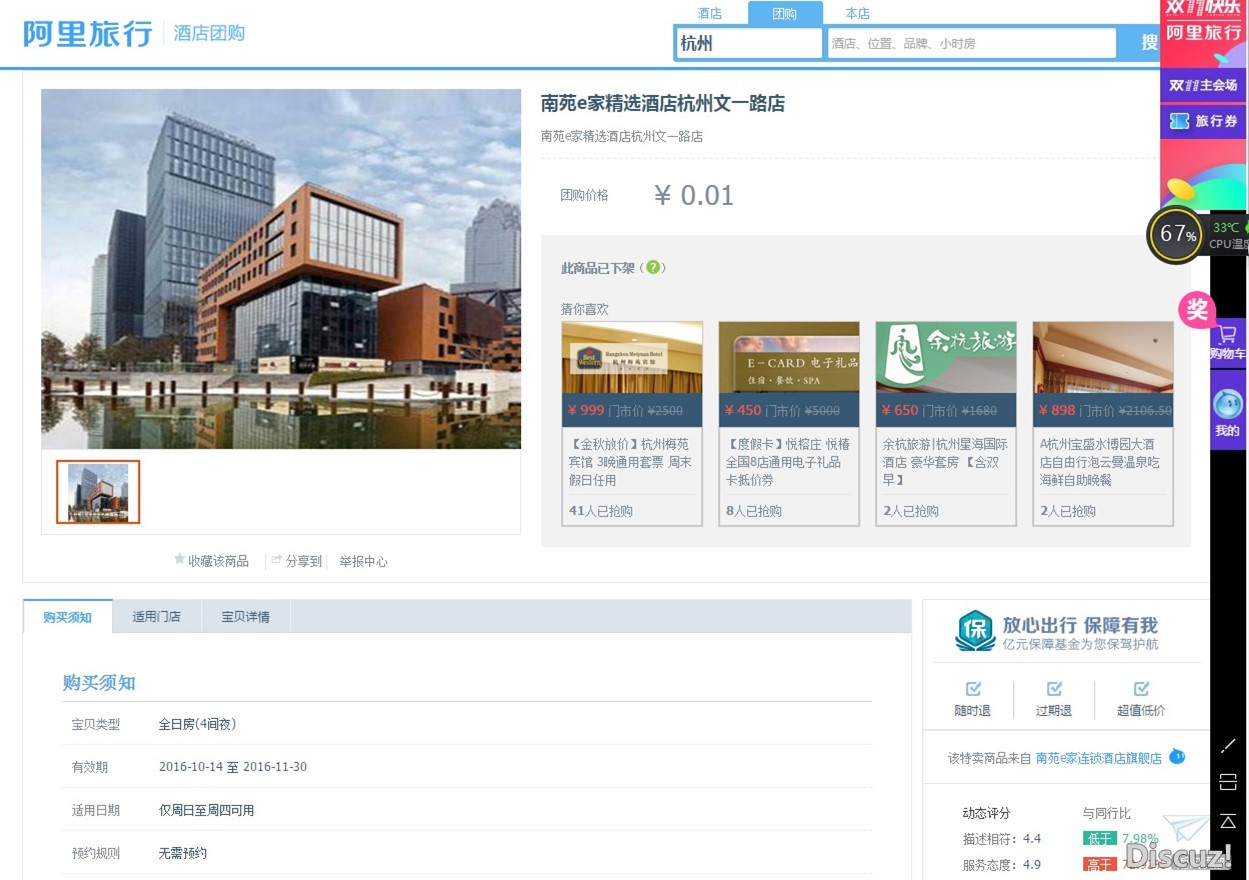Open the 宝贝详情 tab
The height and width of the screenshot is (880, 1249).
coord(246,617)
